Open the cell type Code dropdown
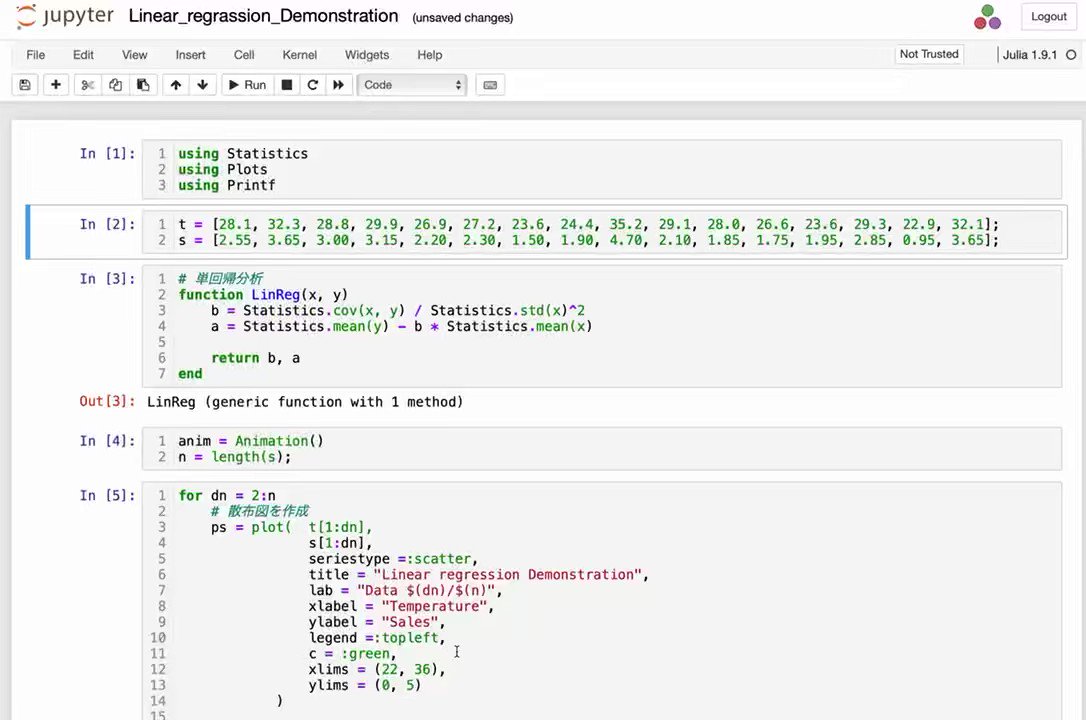 click(412, 84)
